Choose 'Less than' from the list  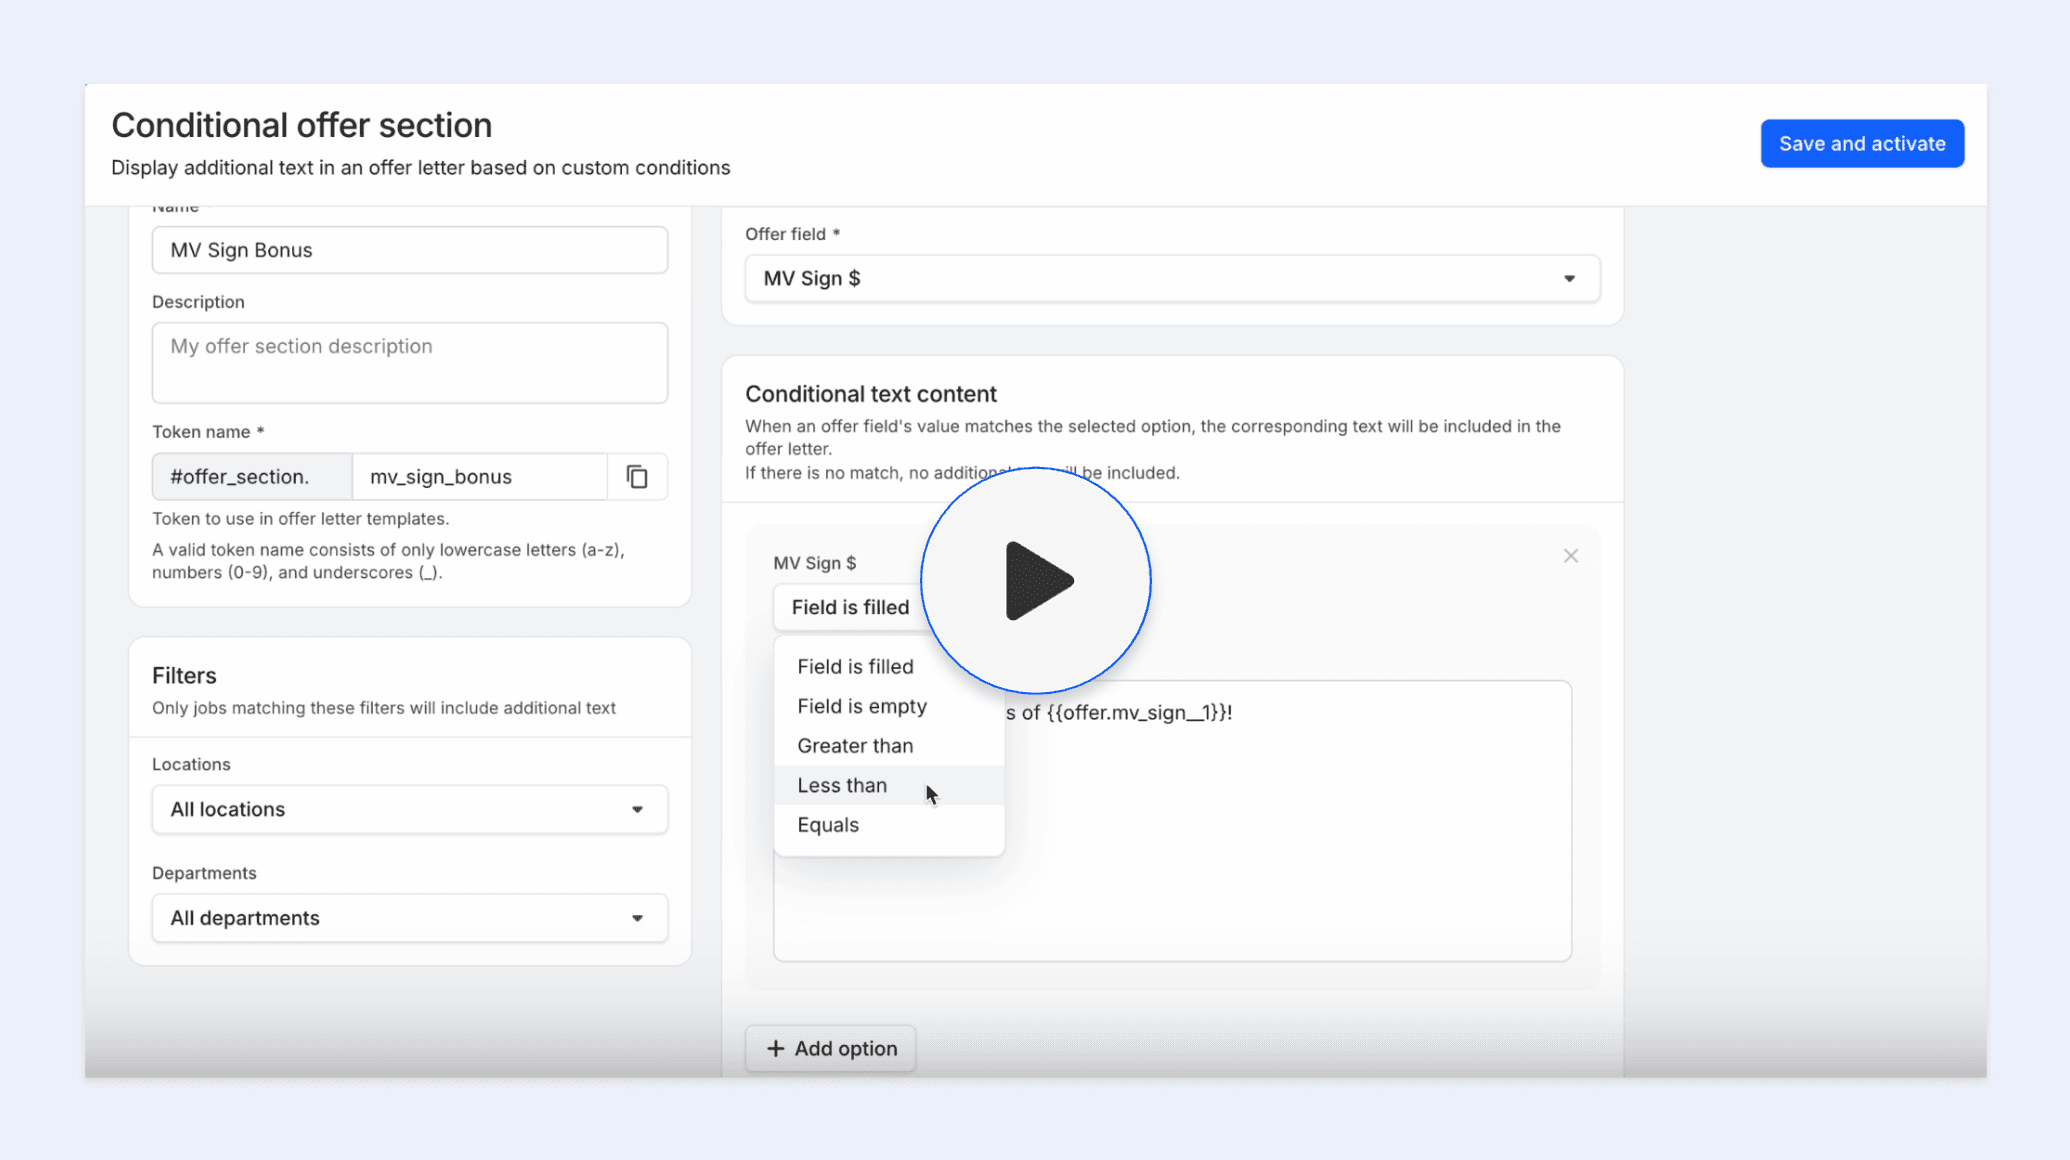[x=842, y=785]
